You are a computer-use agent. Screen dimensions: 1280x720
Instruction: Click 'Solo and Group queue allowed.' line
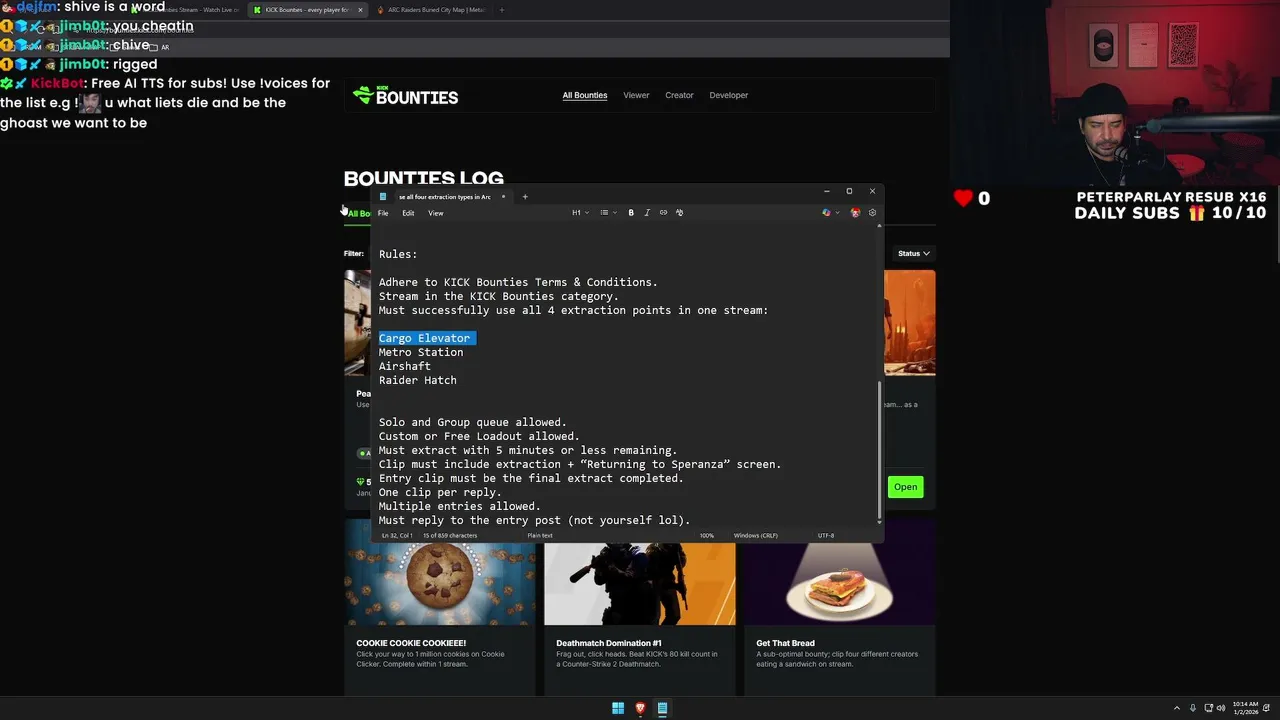(473, 423)
